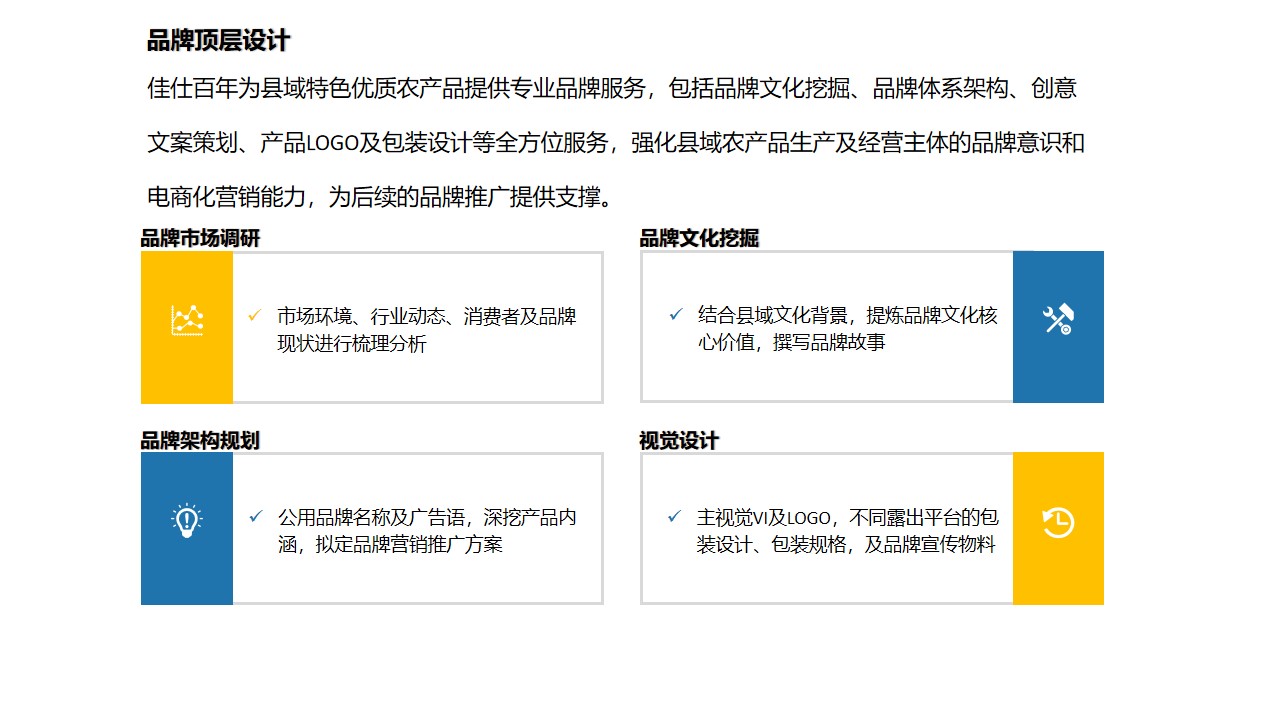
Task: Select the 品牌顶层设计 title text
Action: (218, 41)
